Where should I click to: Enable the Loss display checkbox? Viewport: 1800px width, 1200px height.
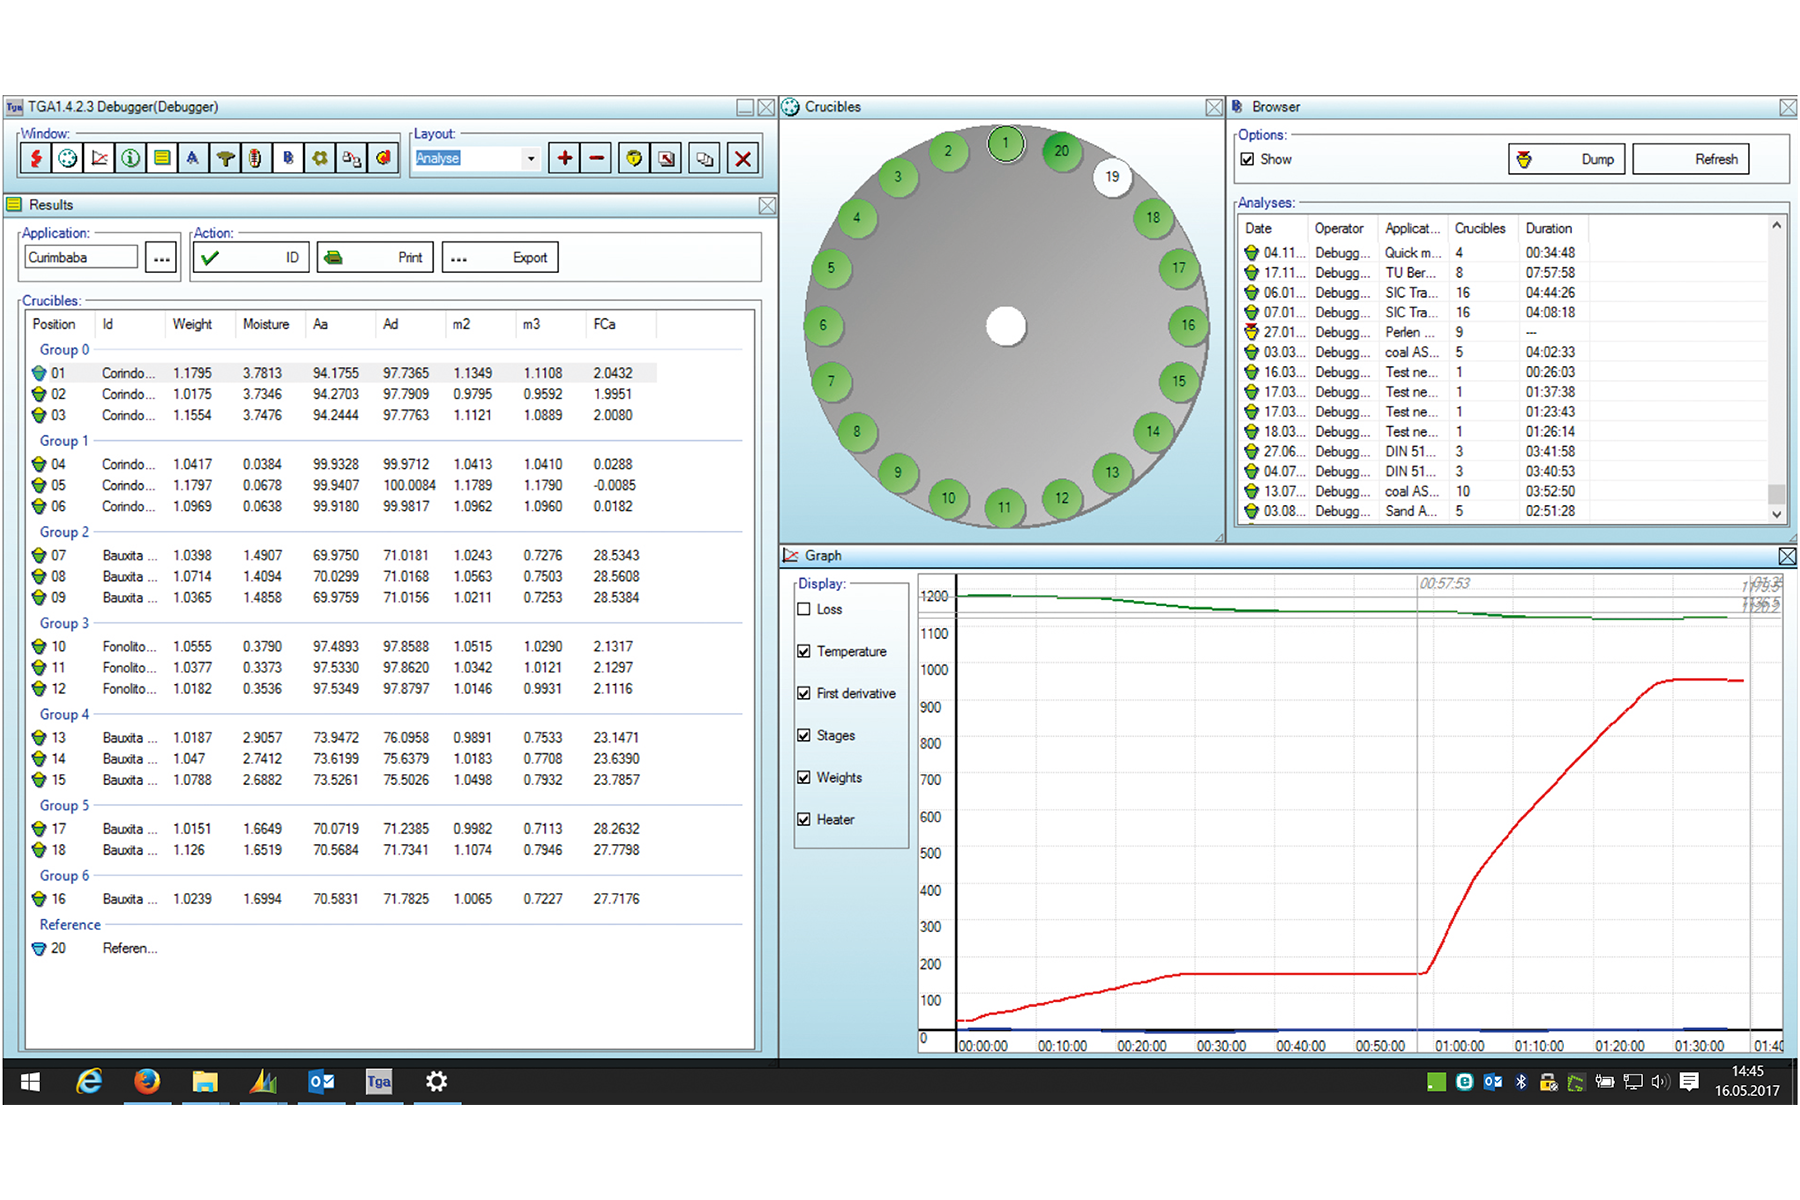pyautogui.click(x=804, y=609)
